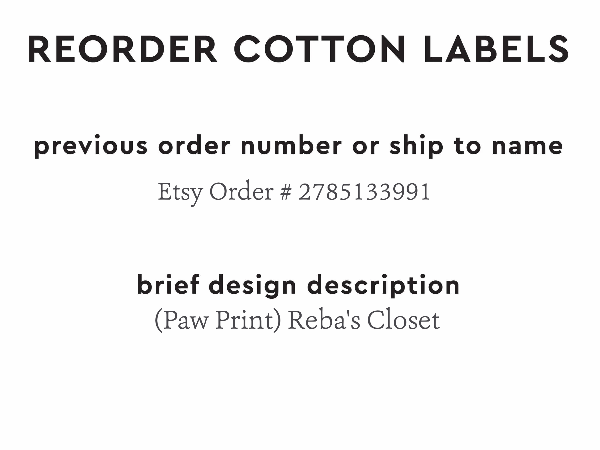Click the design description field value
The image size is (600, 450).
297,321
